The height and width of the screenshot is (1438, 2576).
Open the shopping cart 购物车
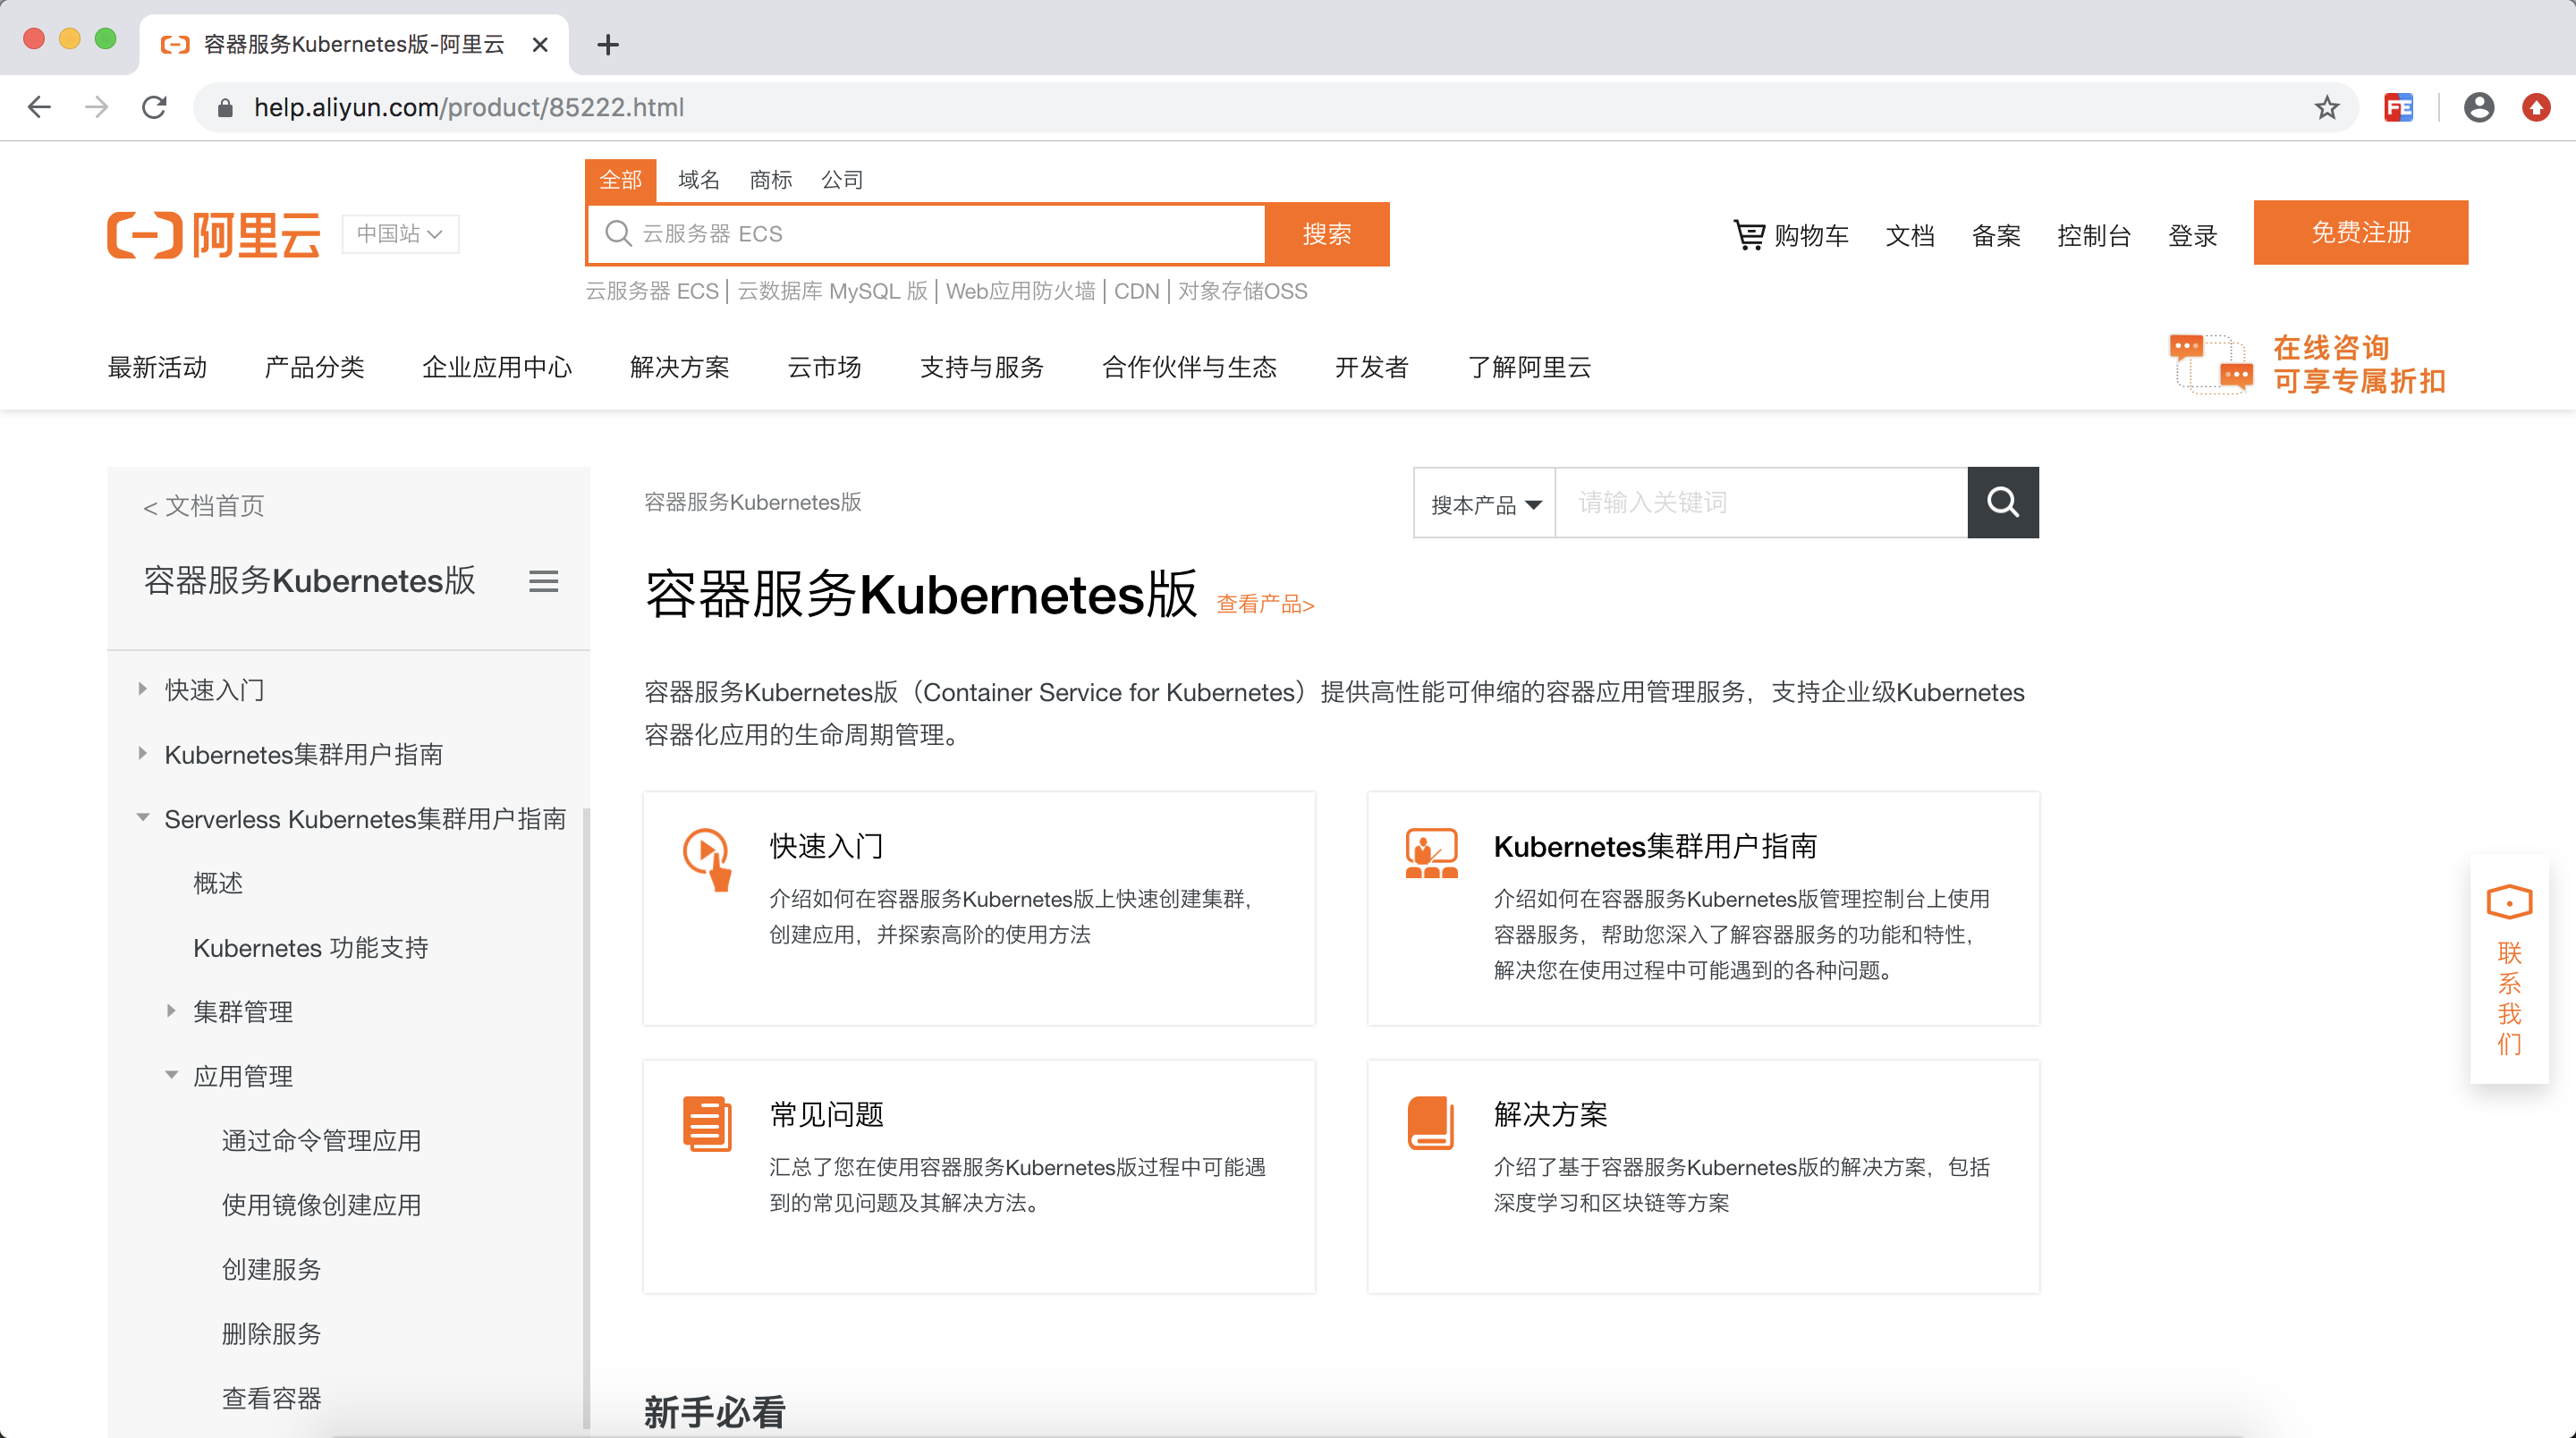pyautogui.click(x=1790, y=235)
